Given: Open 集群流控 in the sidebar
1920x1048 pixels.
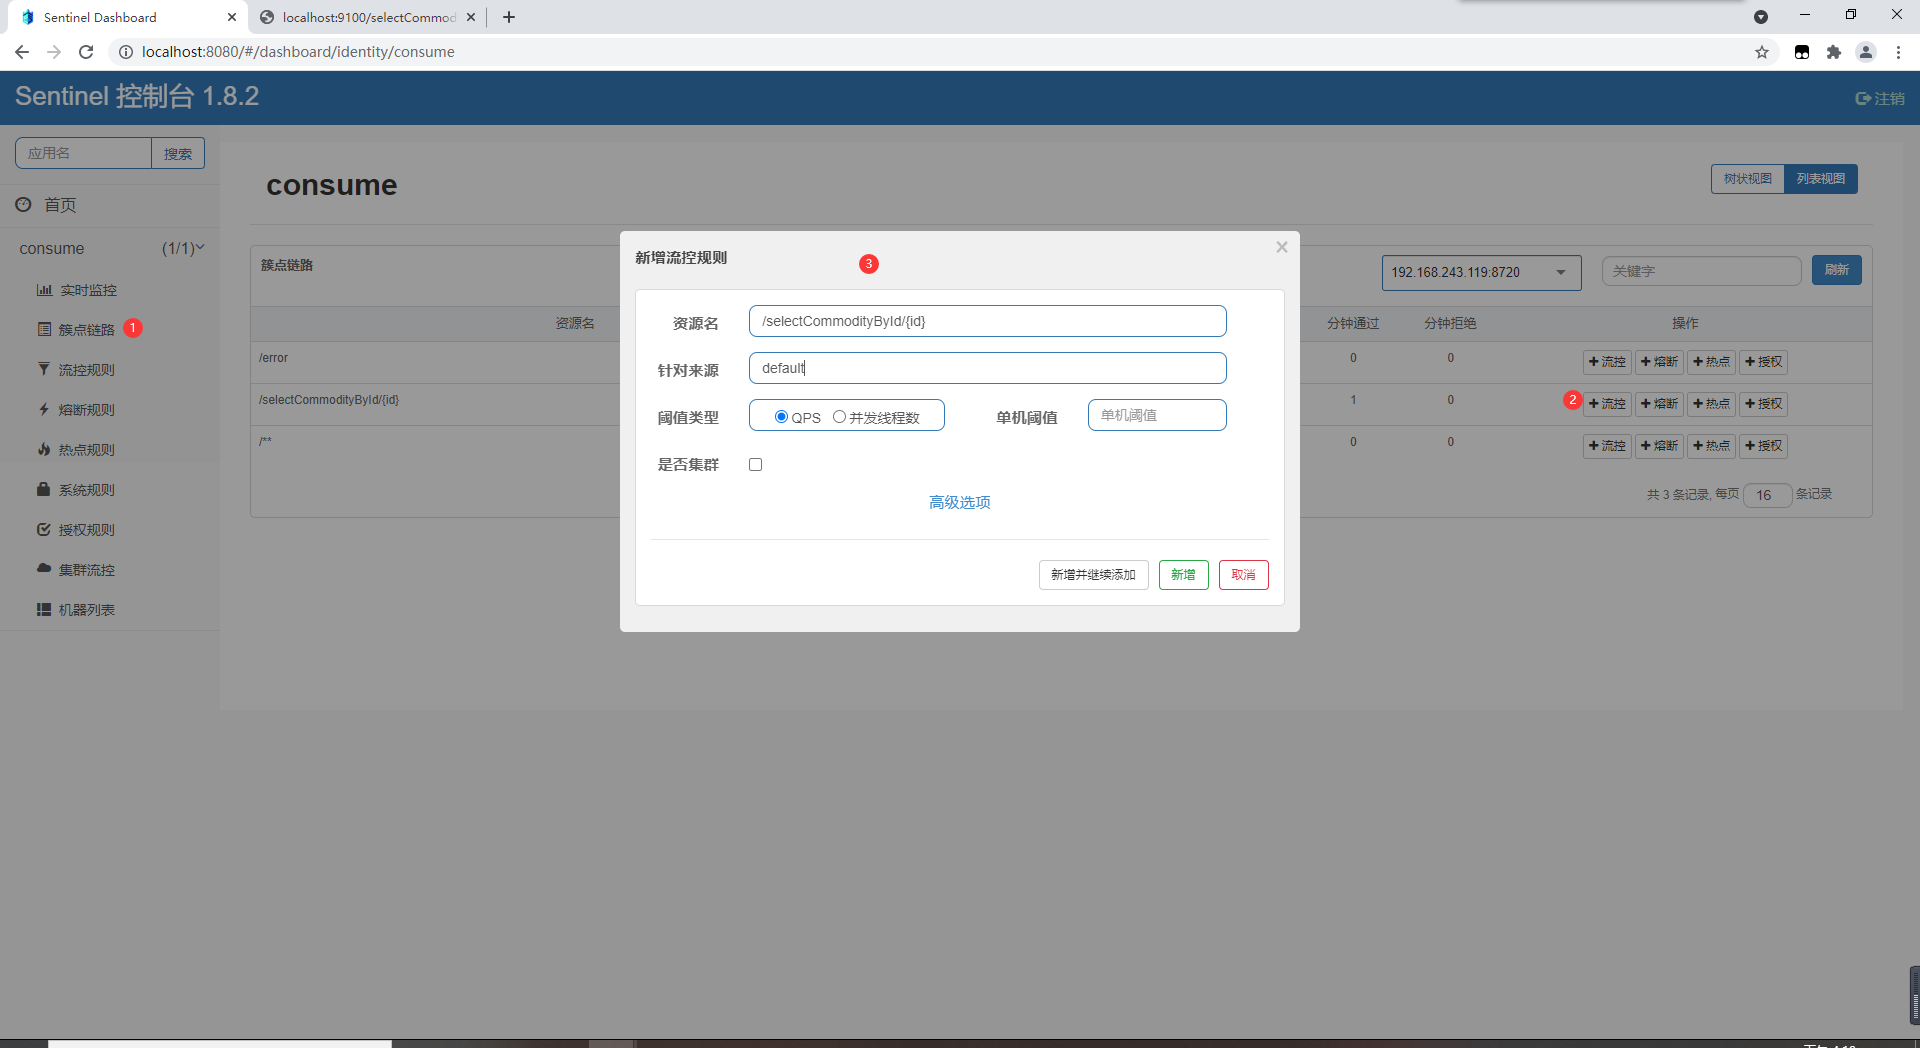Looking at the screenshot, I should 86,570.
